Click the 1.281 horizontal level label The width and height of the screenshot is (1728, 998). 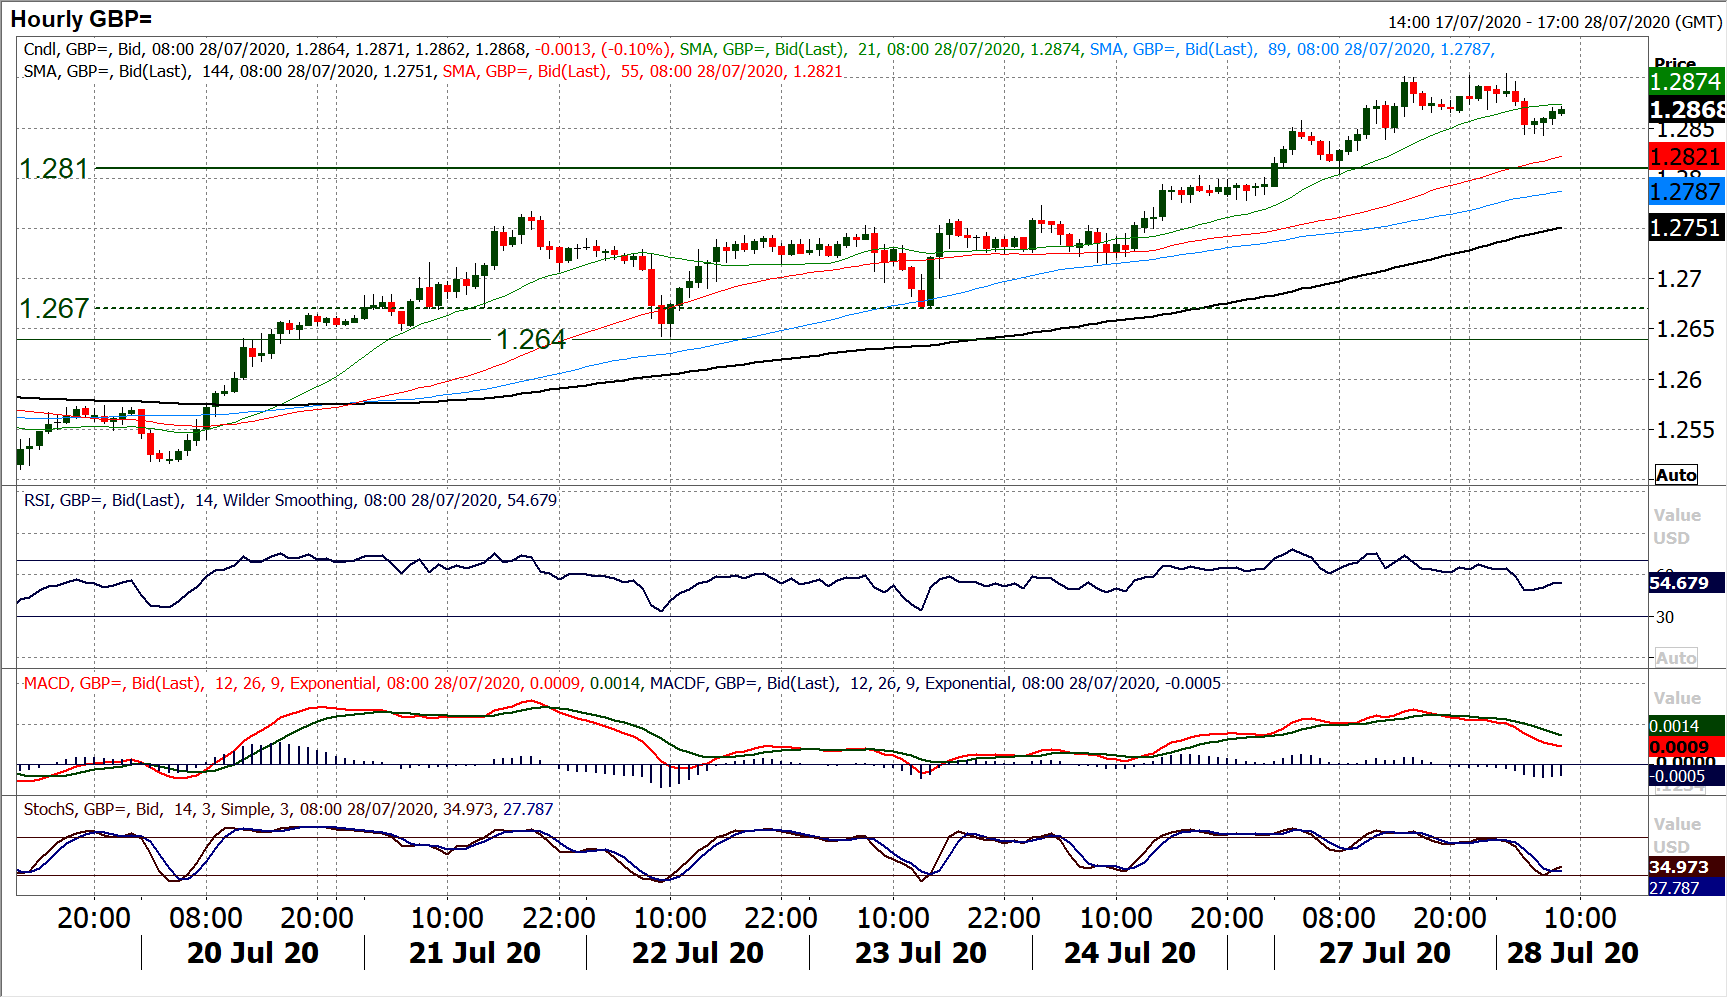click(x=54, y=169)
